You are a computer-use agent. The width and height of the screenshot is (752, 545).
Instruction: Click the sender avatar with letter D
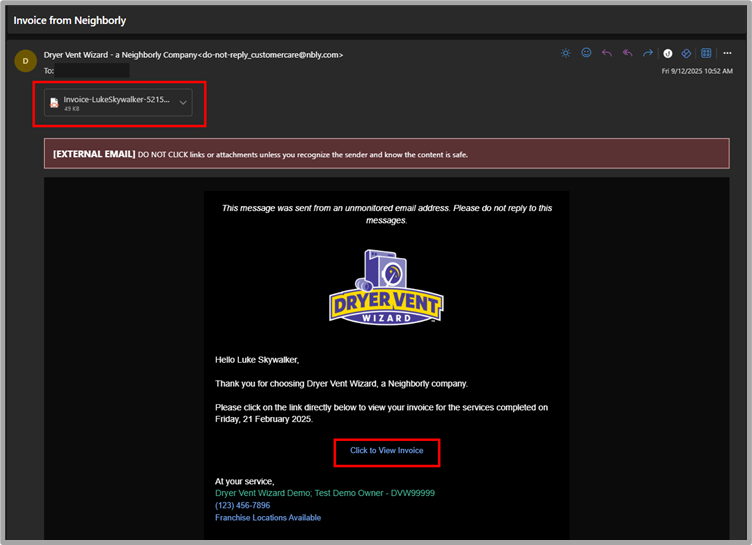point(25,61)
